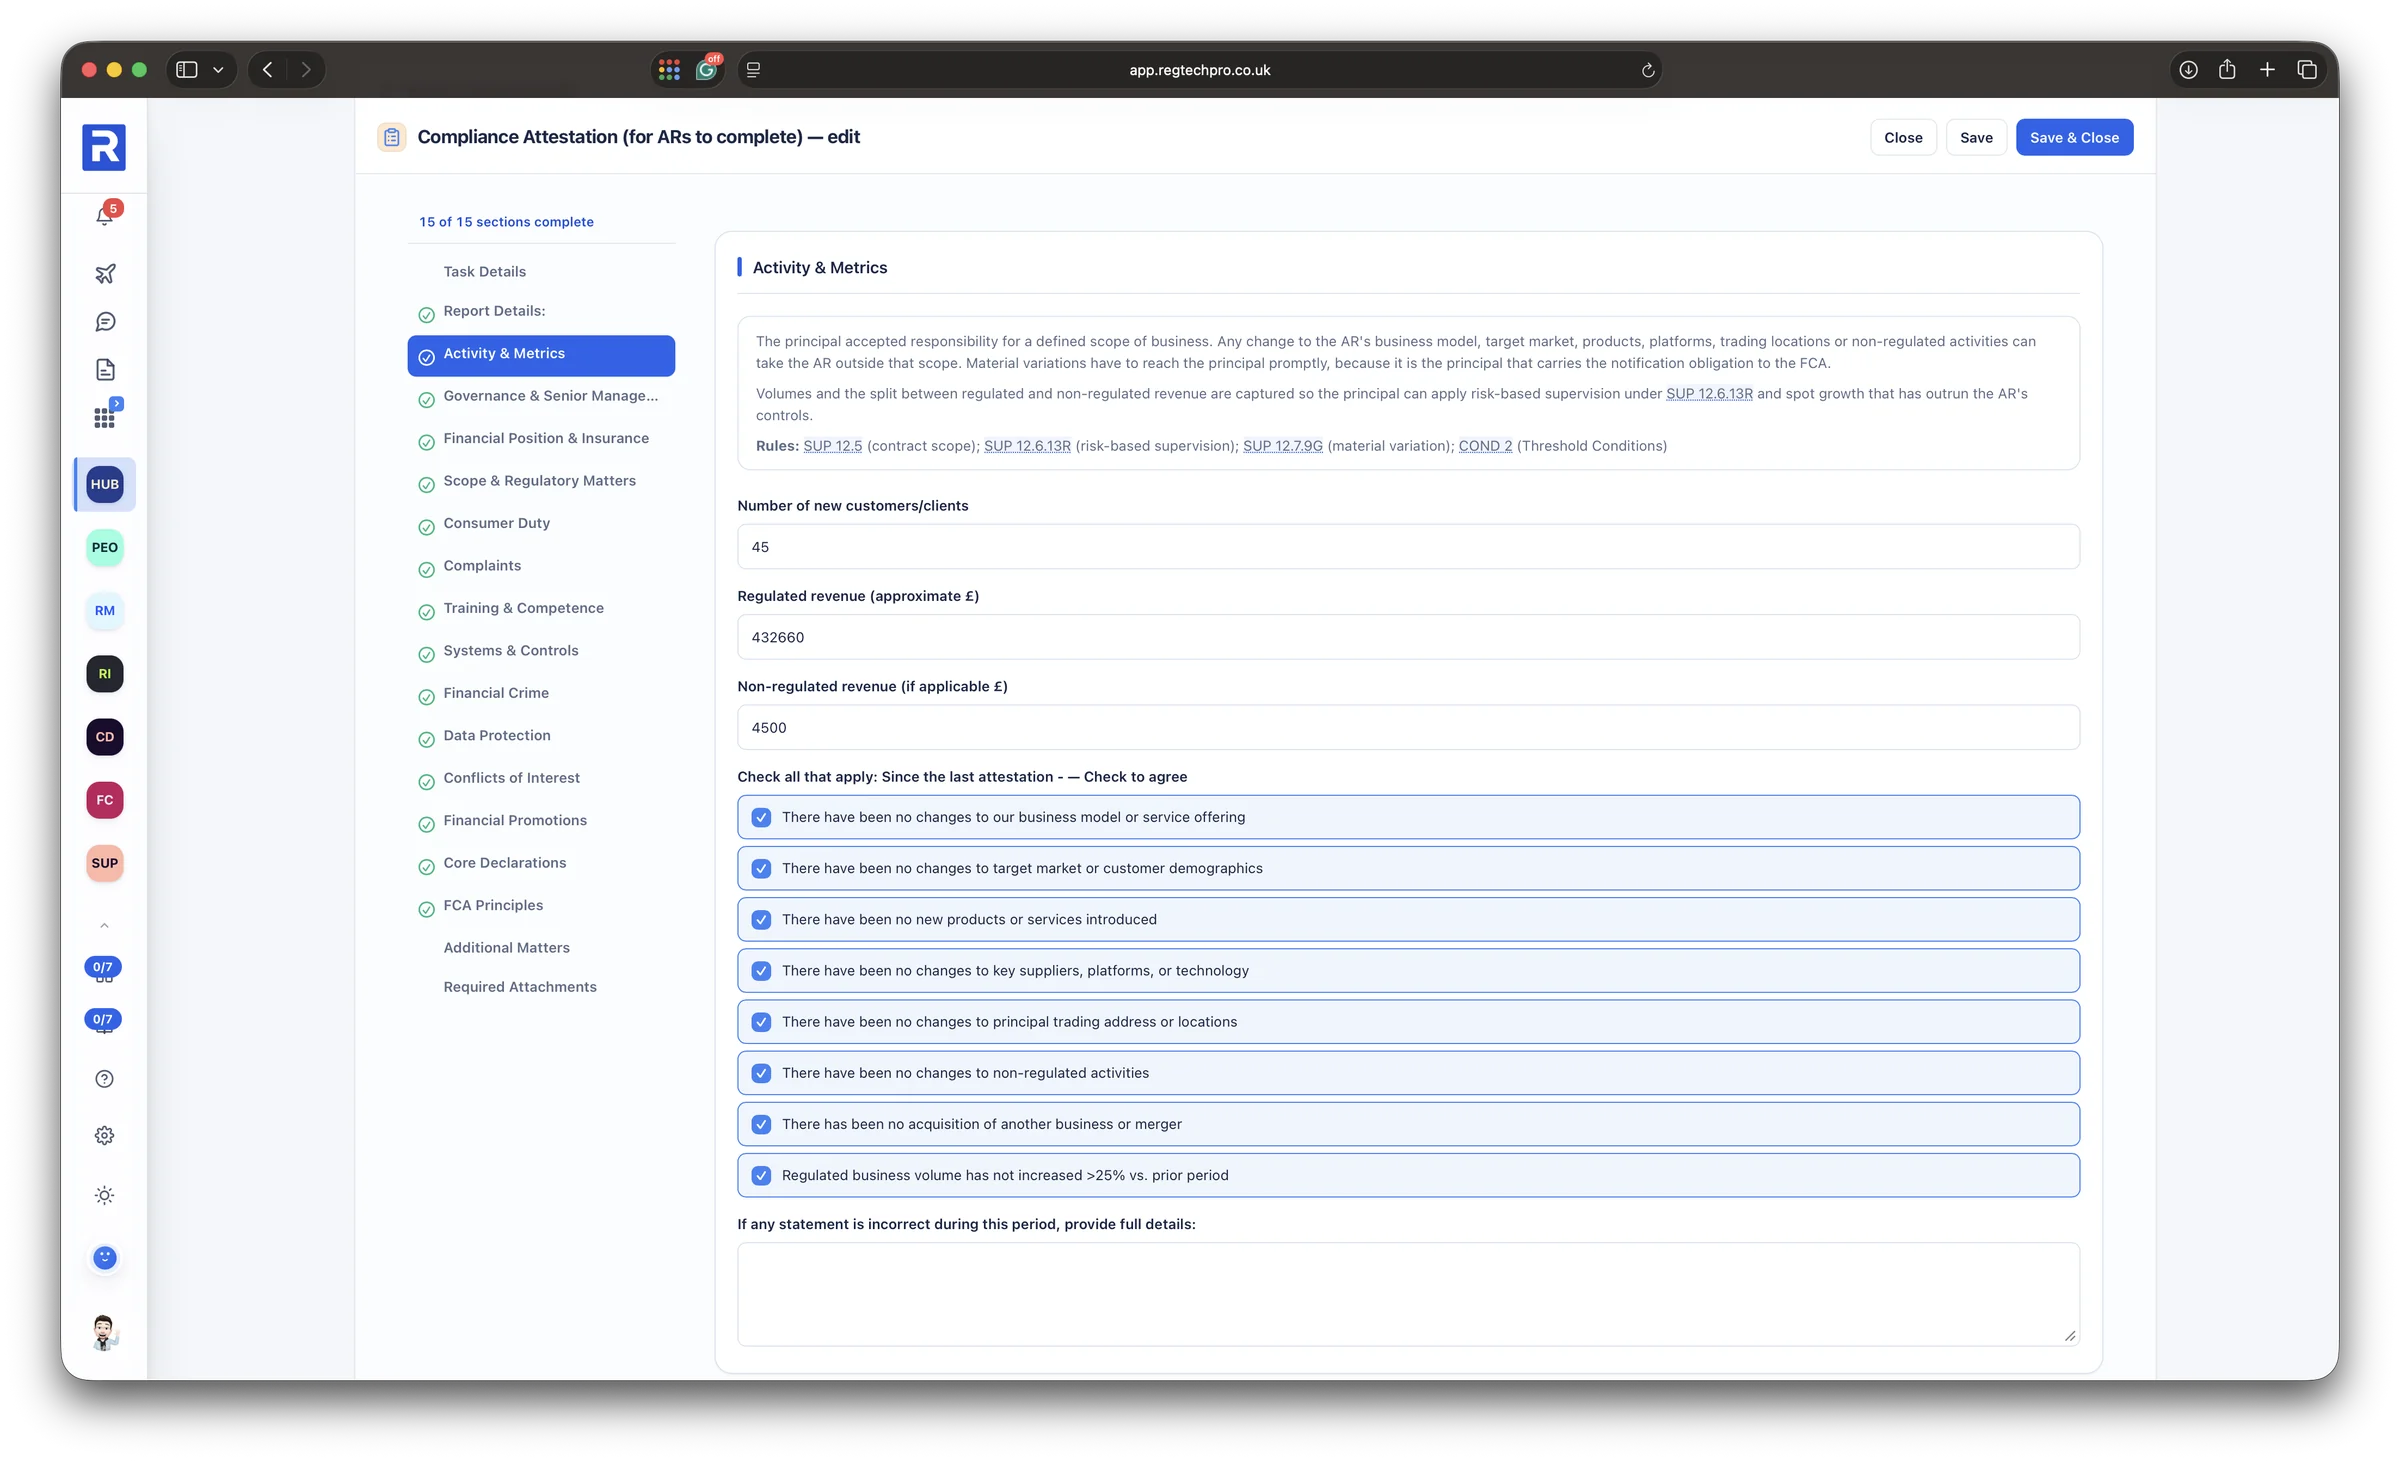Open the user avatar profile
Viewport: 2400px width, 1461px height.
pos(105,1332)
